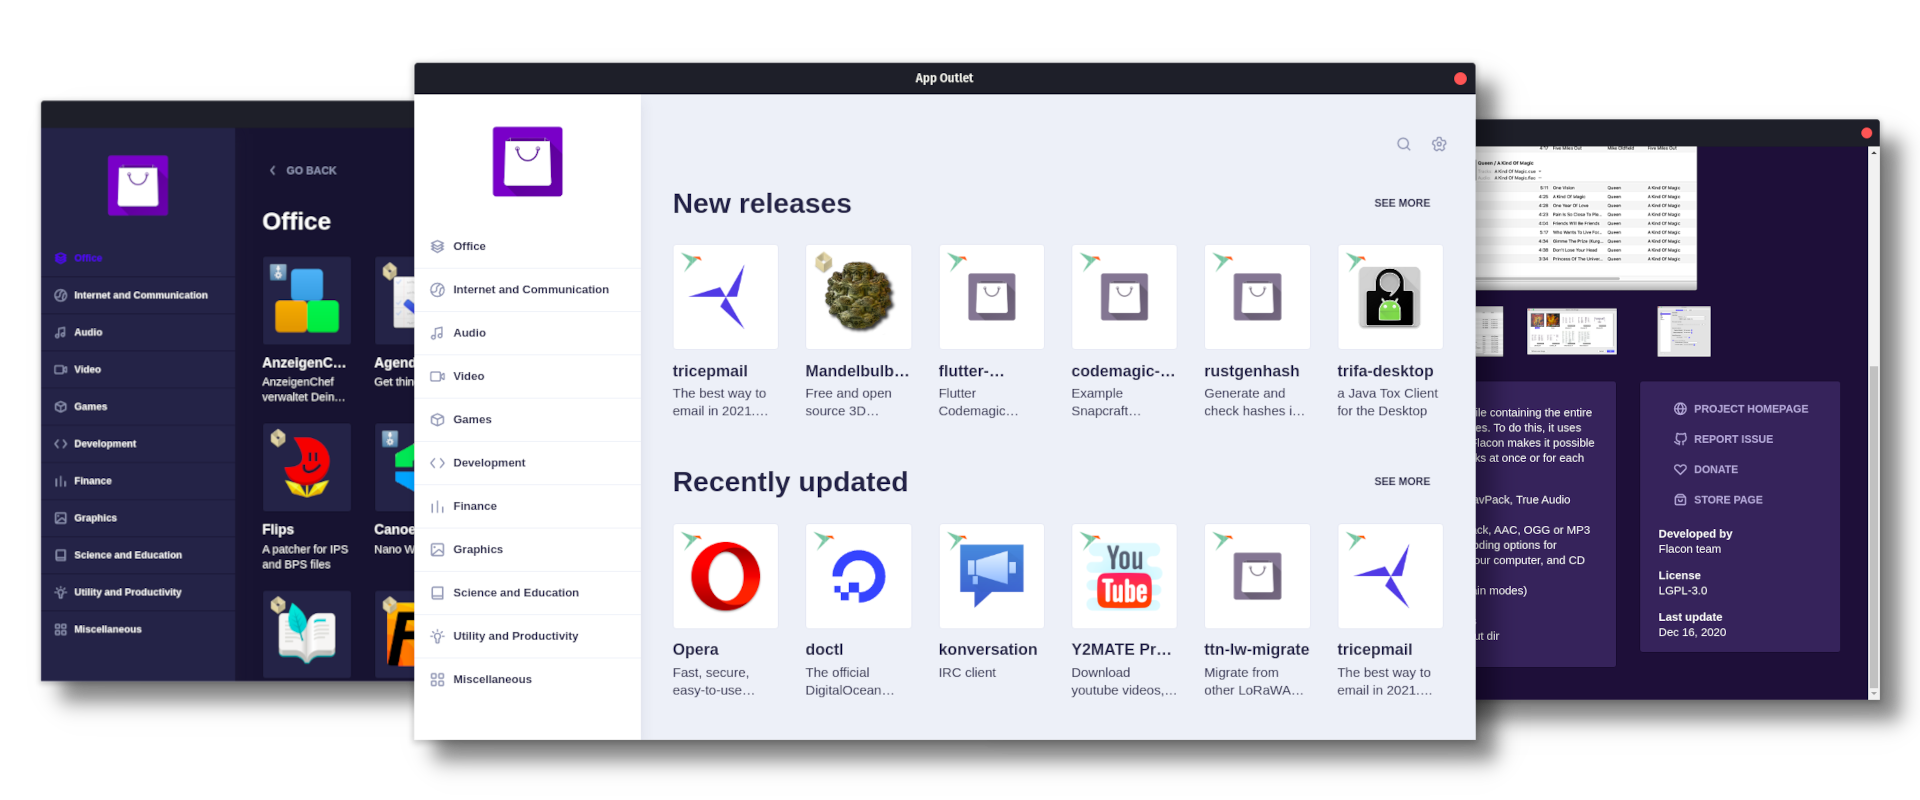This screenshot has height=800, width=1920.
Task: Open the Flips app icon in the dark window
Action: coord(307,468)
